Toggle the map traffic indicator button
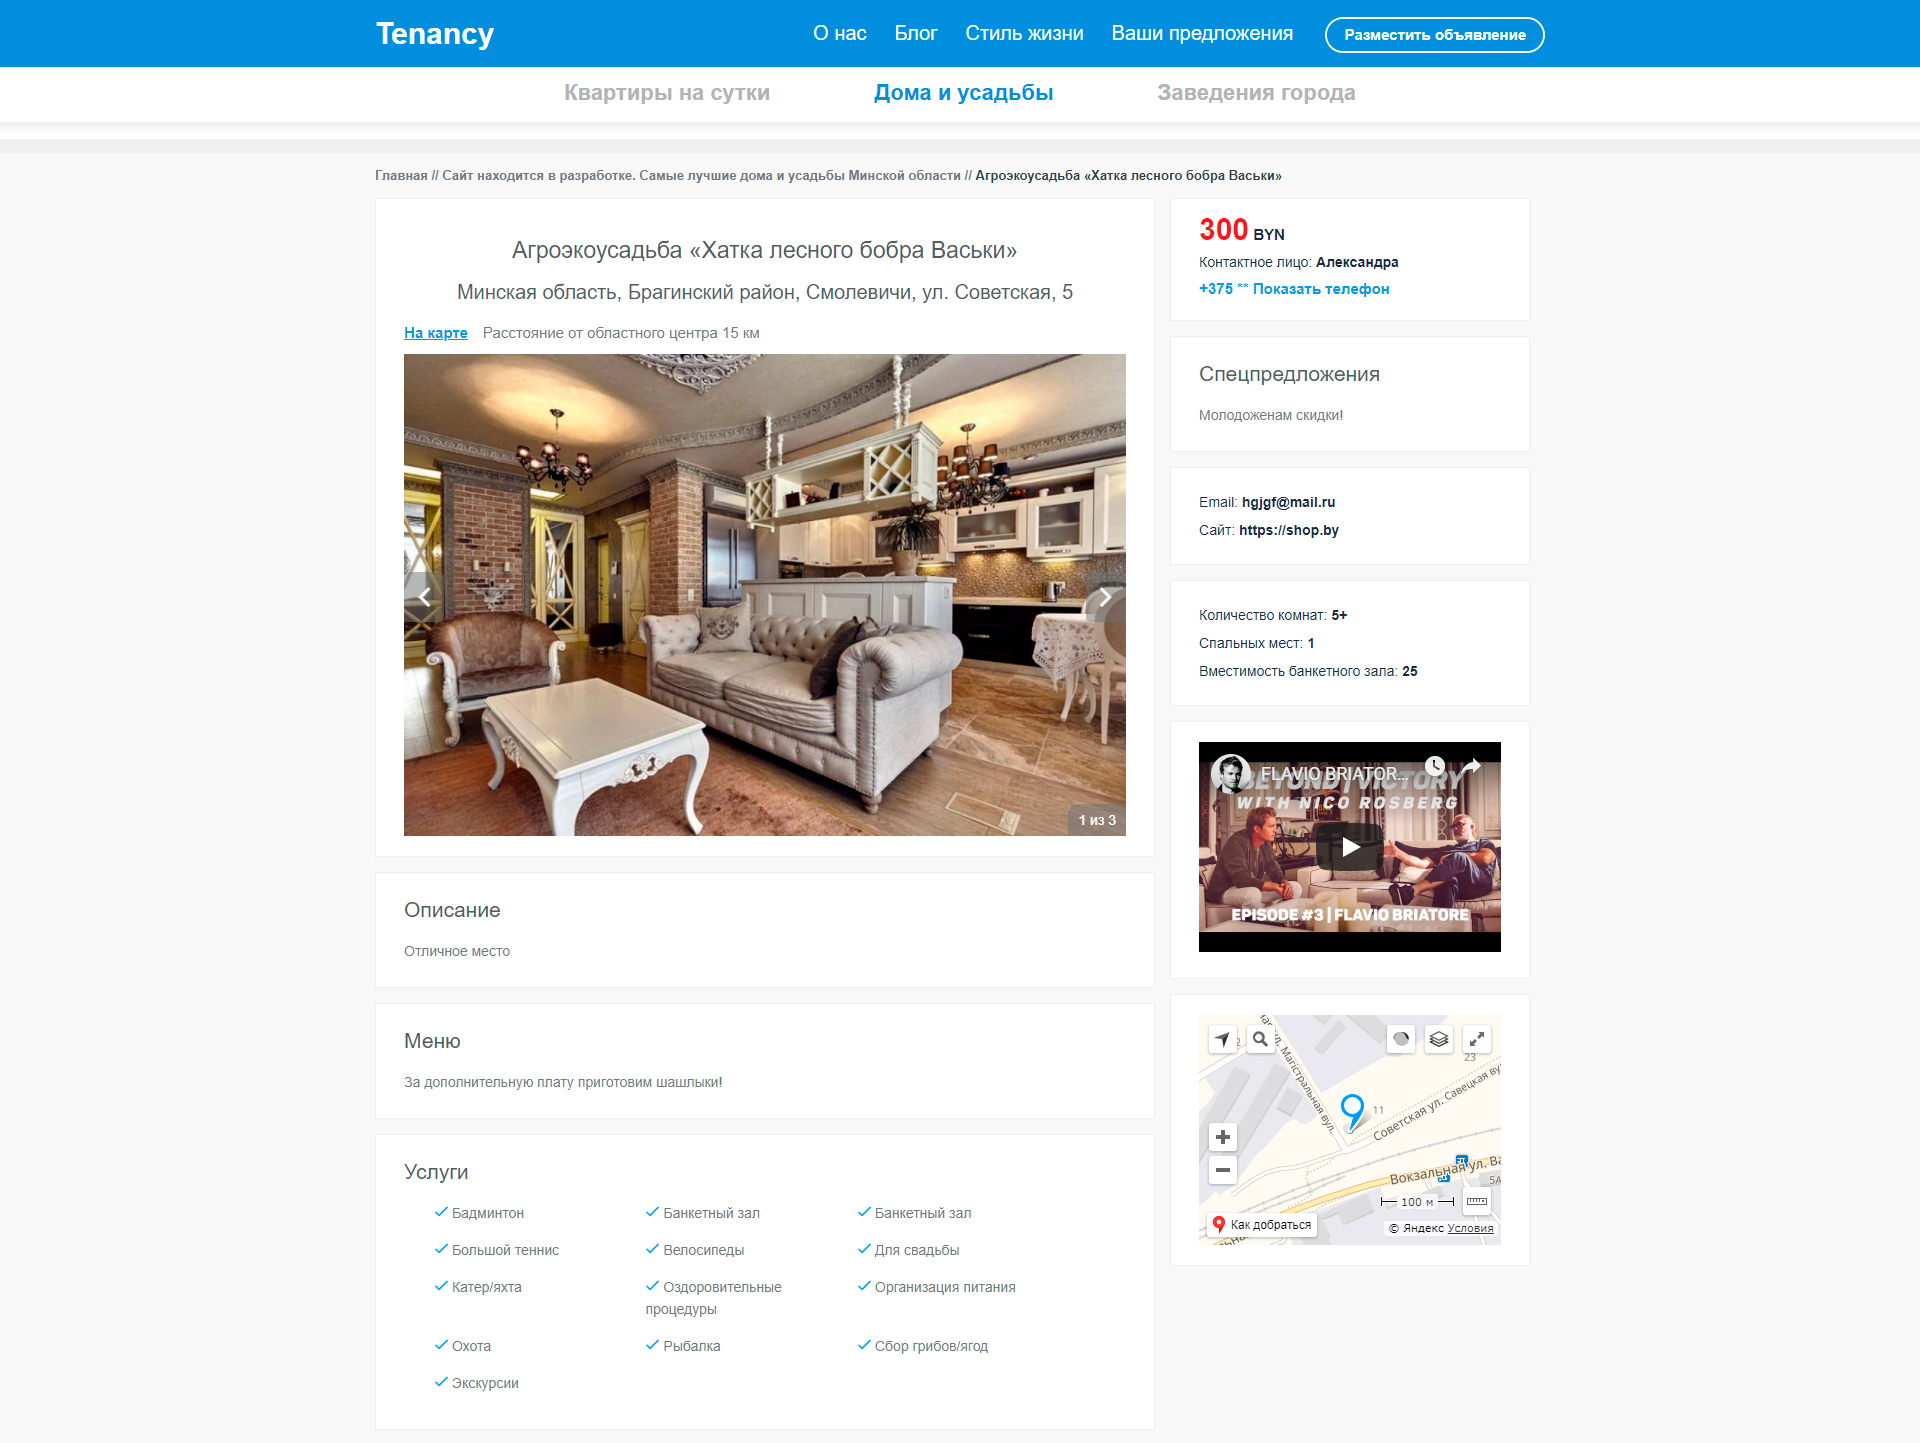 coord(1401,1040)
